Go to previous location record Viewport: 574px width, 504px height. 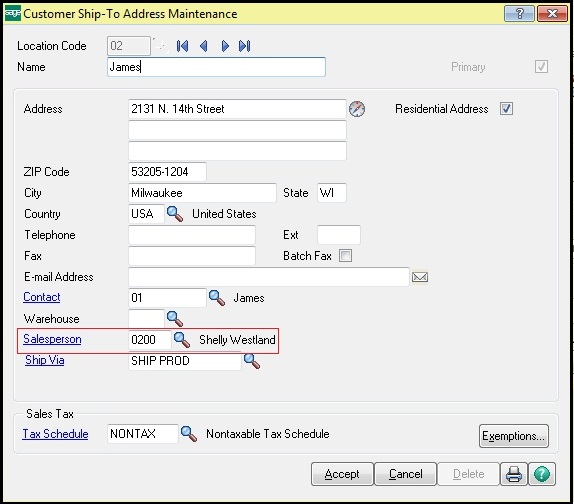click(x=204, y=46)
